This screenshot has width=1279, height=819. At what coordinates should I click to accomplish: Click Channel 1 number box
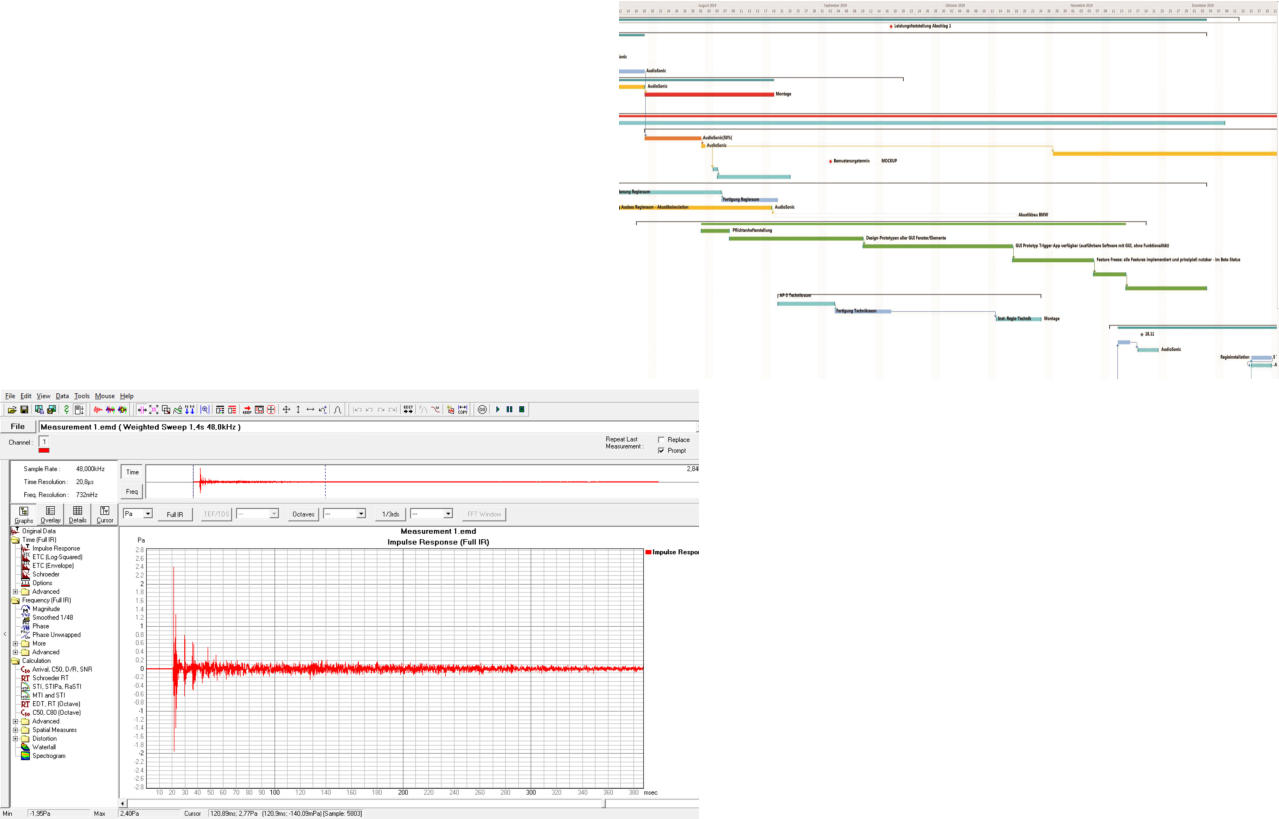point(44,441)
